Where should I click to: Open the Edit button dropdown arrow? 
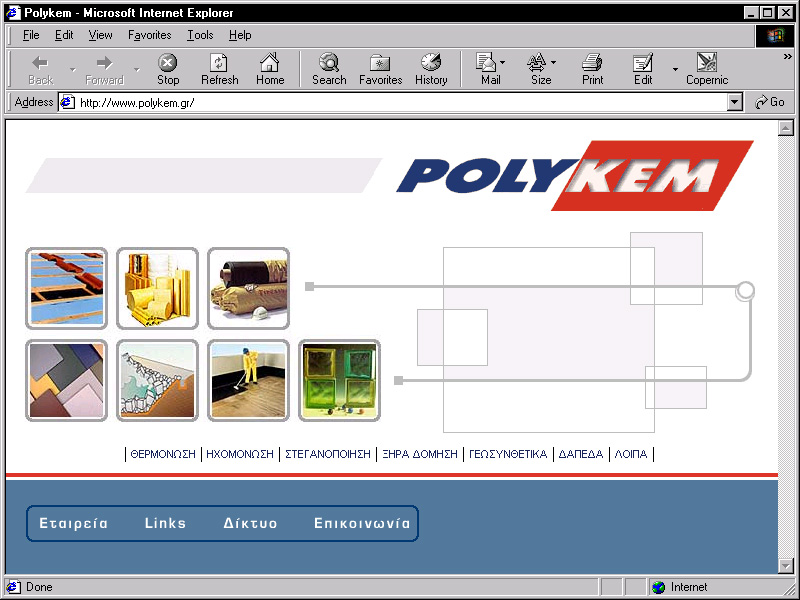(x=675, y=69)
